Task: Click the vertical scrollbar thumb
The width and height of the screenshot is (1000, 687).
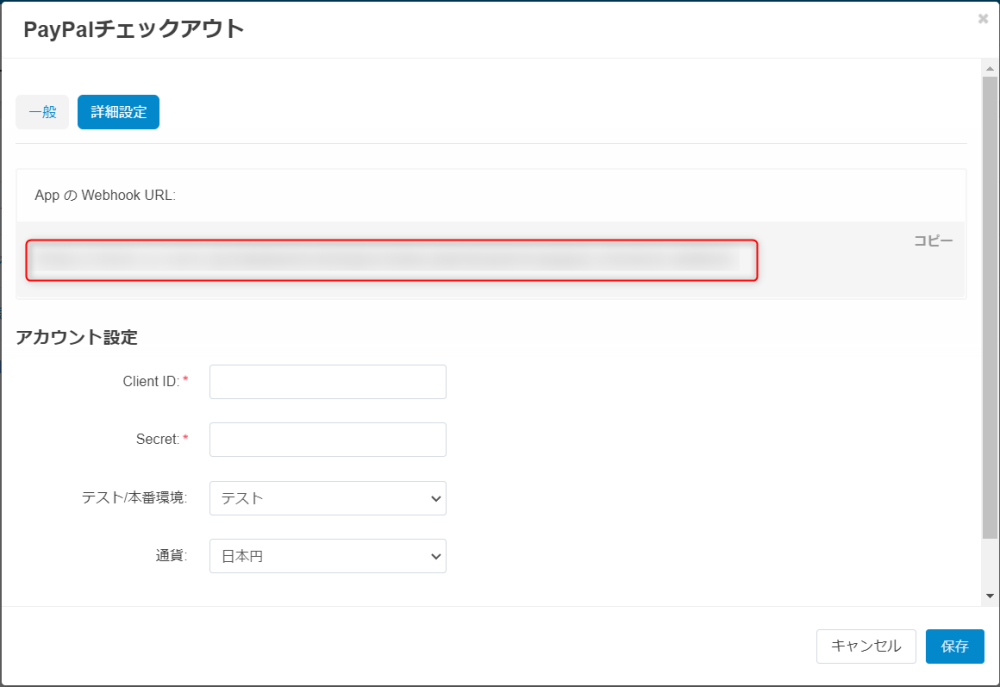Action: [x=990, y=310]
